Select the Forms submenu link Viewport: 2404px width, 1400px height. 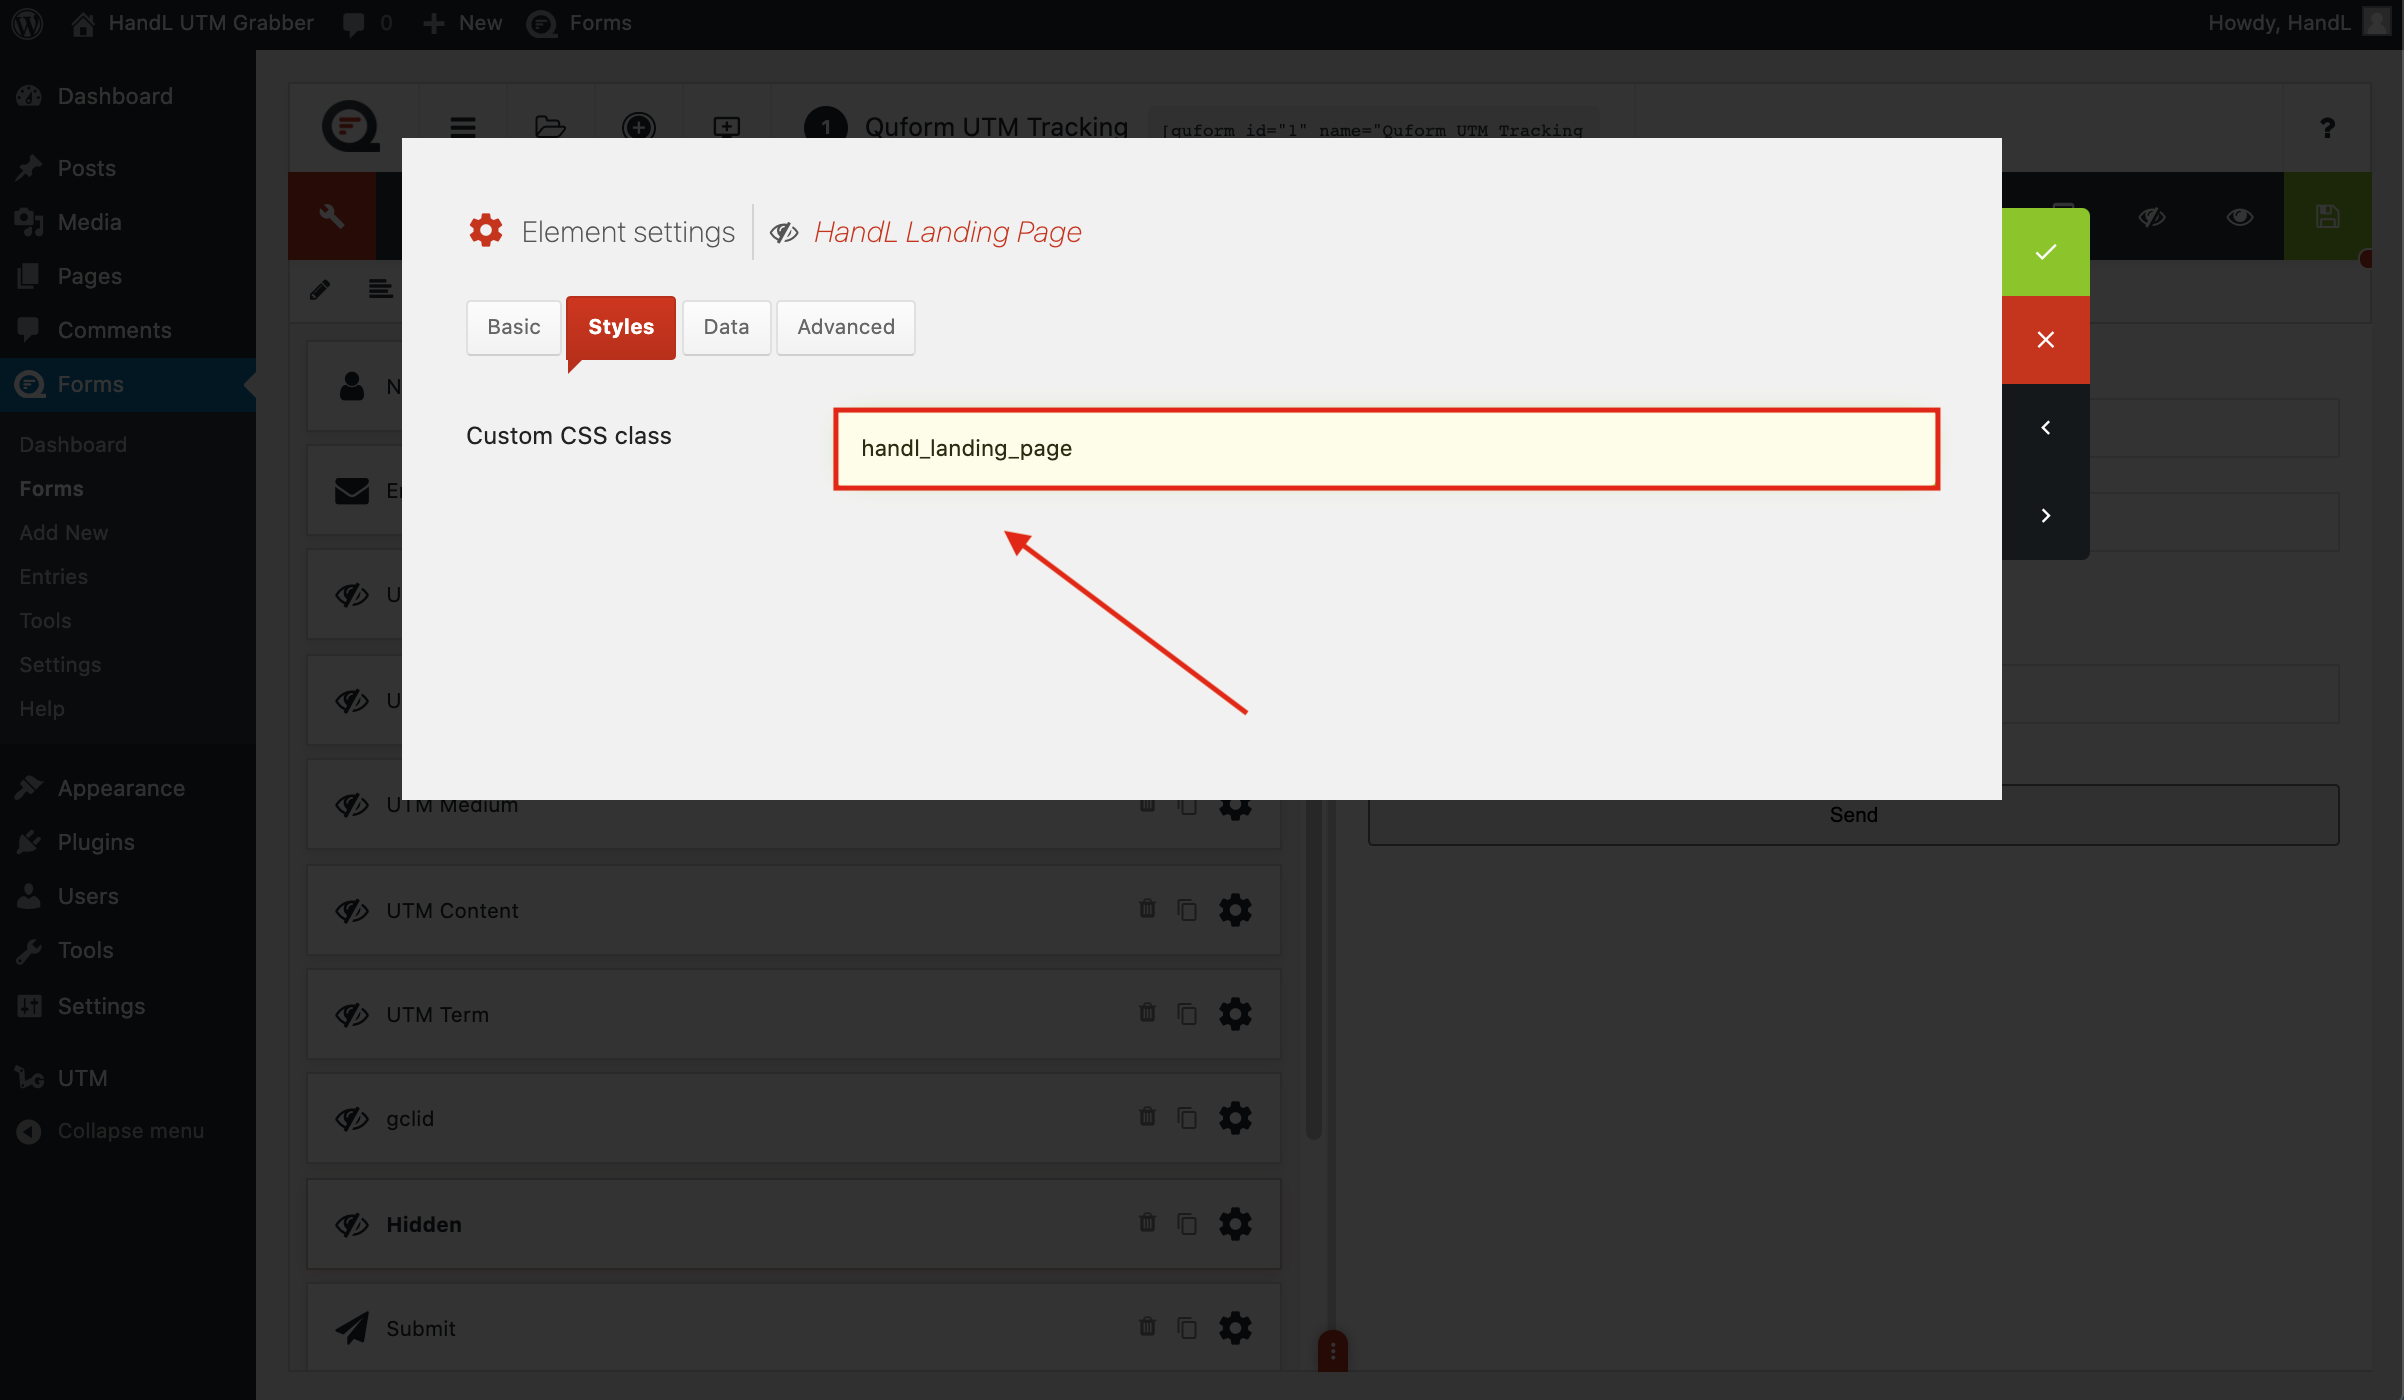coord(51,489)
